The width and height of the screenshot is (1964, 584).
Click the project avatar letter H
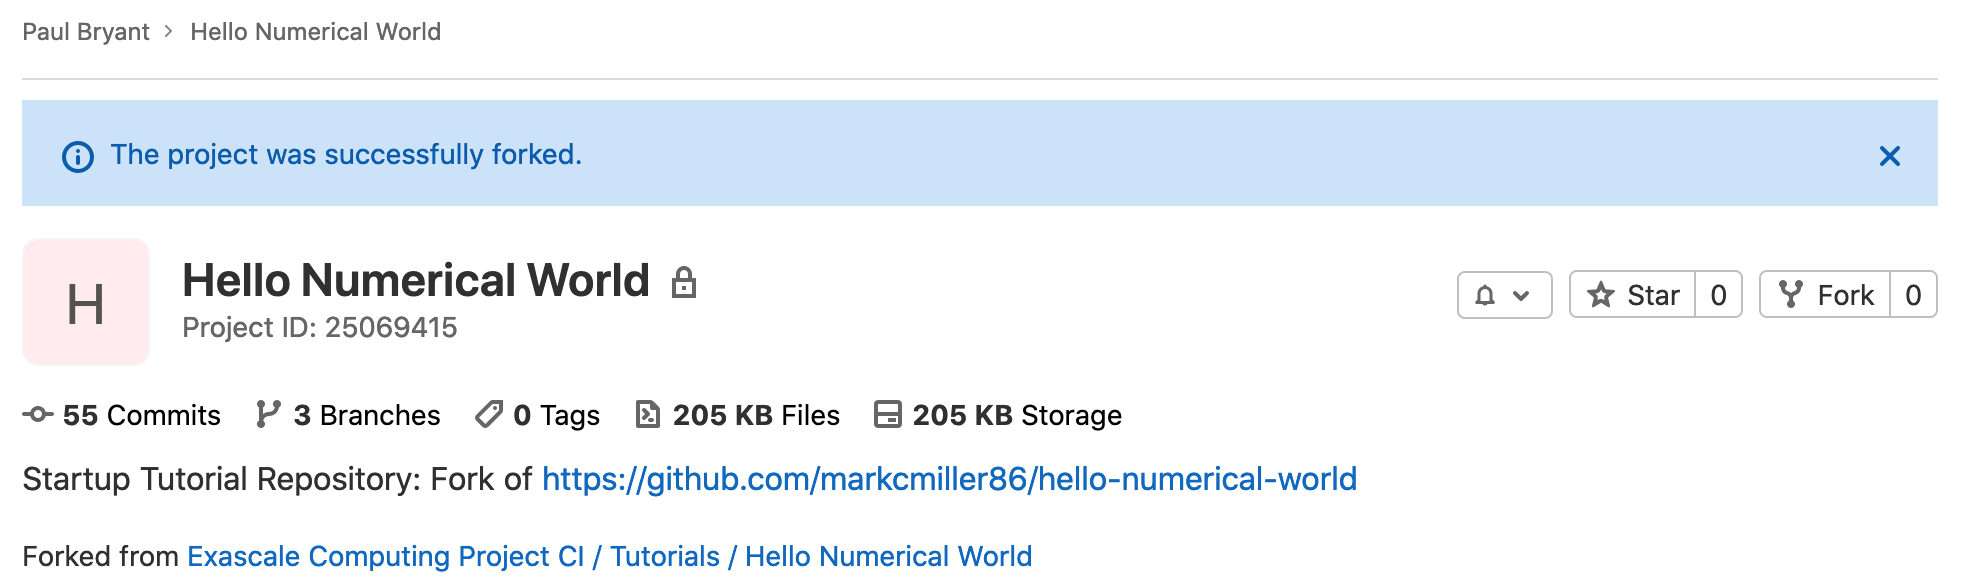click(x=86, y=303)
